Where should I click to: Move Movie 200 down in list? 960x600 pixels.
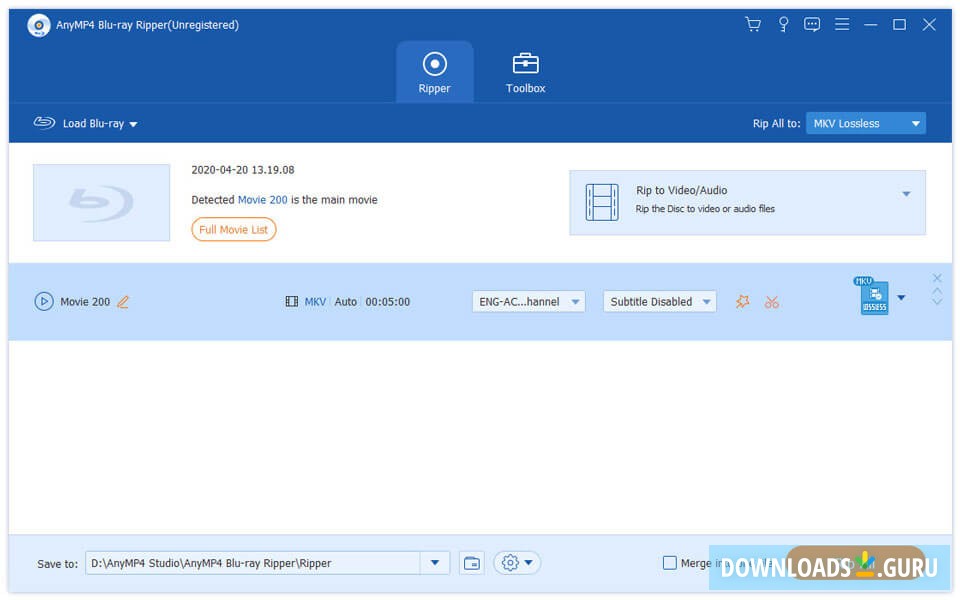(937, 302)
